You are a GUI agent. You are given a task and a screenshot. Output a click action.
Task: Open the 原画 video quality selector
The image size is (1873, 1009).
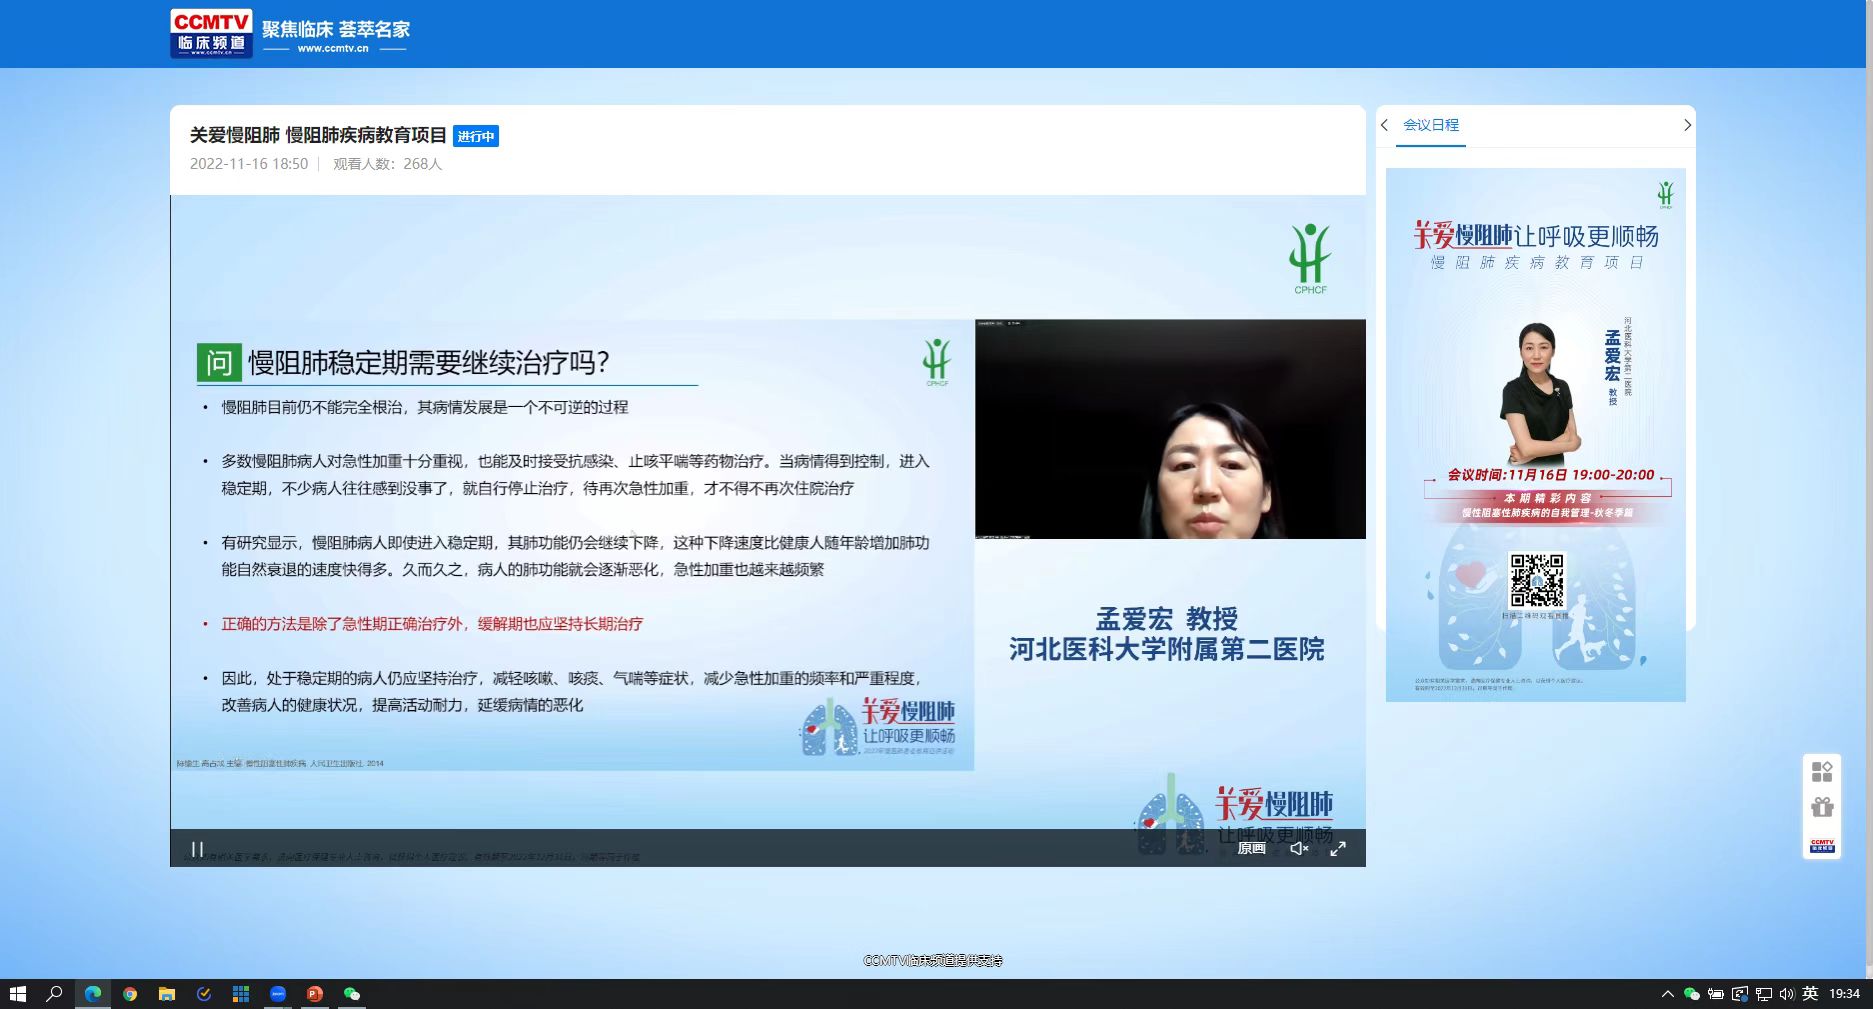pyautogui.click(x=1251, y=848)
